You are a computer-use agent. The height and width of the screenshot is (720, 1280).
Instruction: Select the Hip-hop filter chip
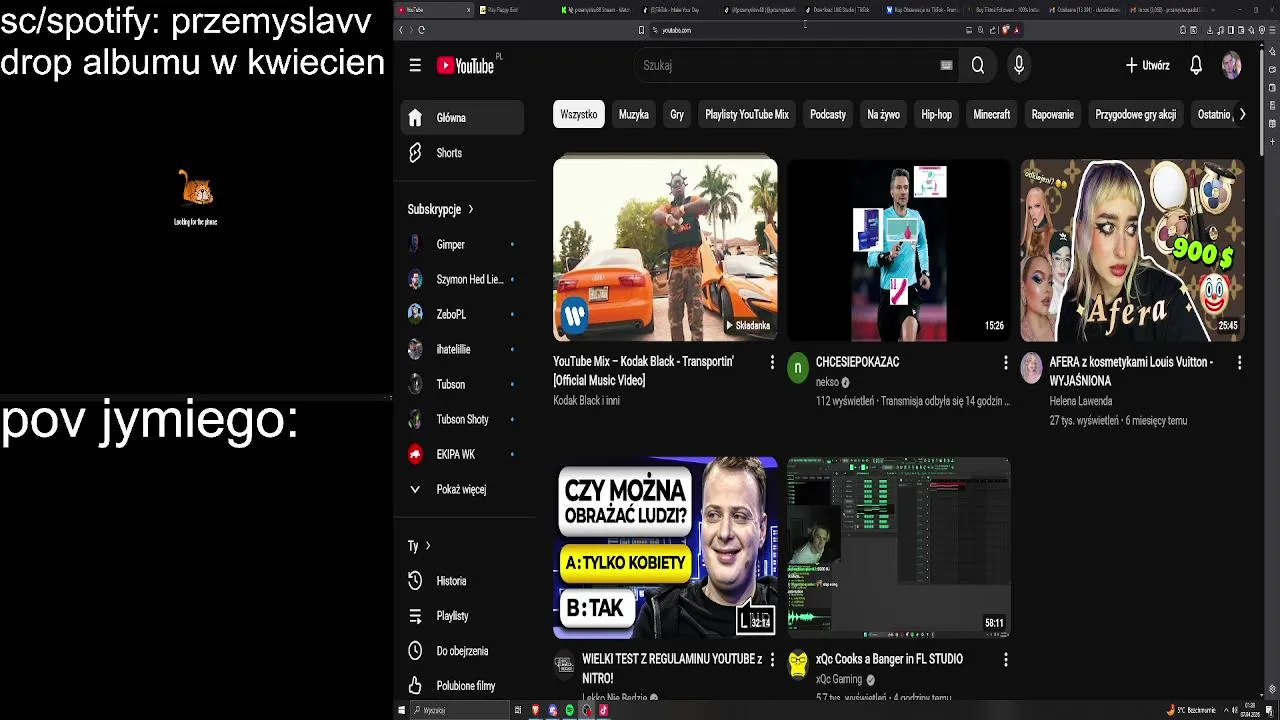click(x=937, y=114)
